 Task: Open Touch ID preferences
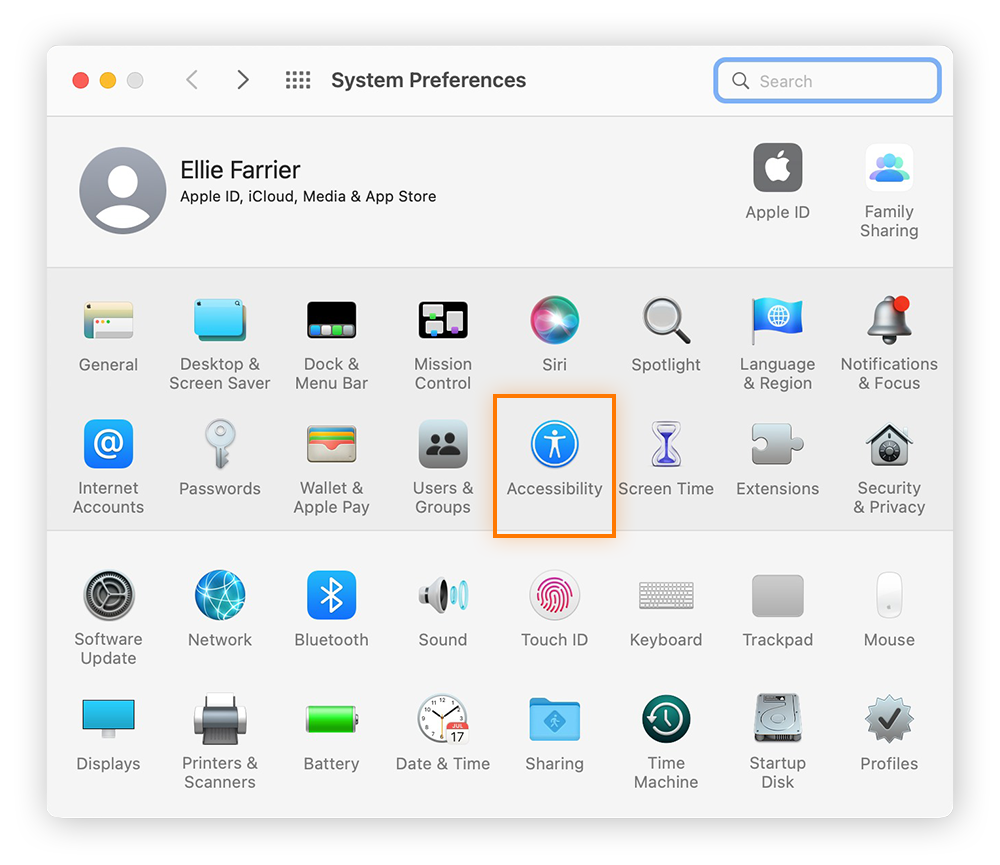coord(554,594)
